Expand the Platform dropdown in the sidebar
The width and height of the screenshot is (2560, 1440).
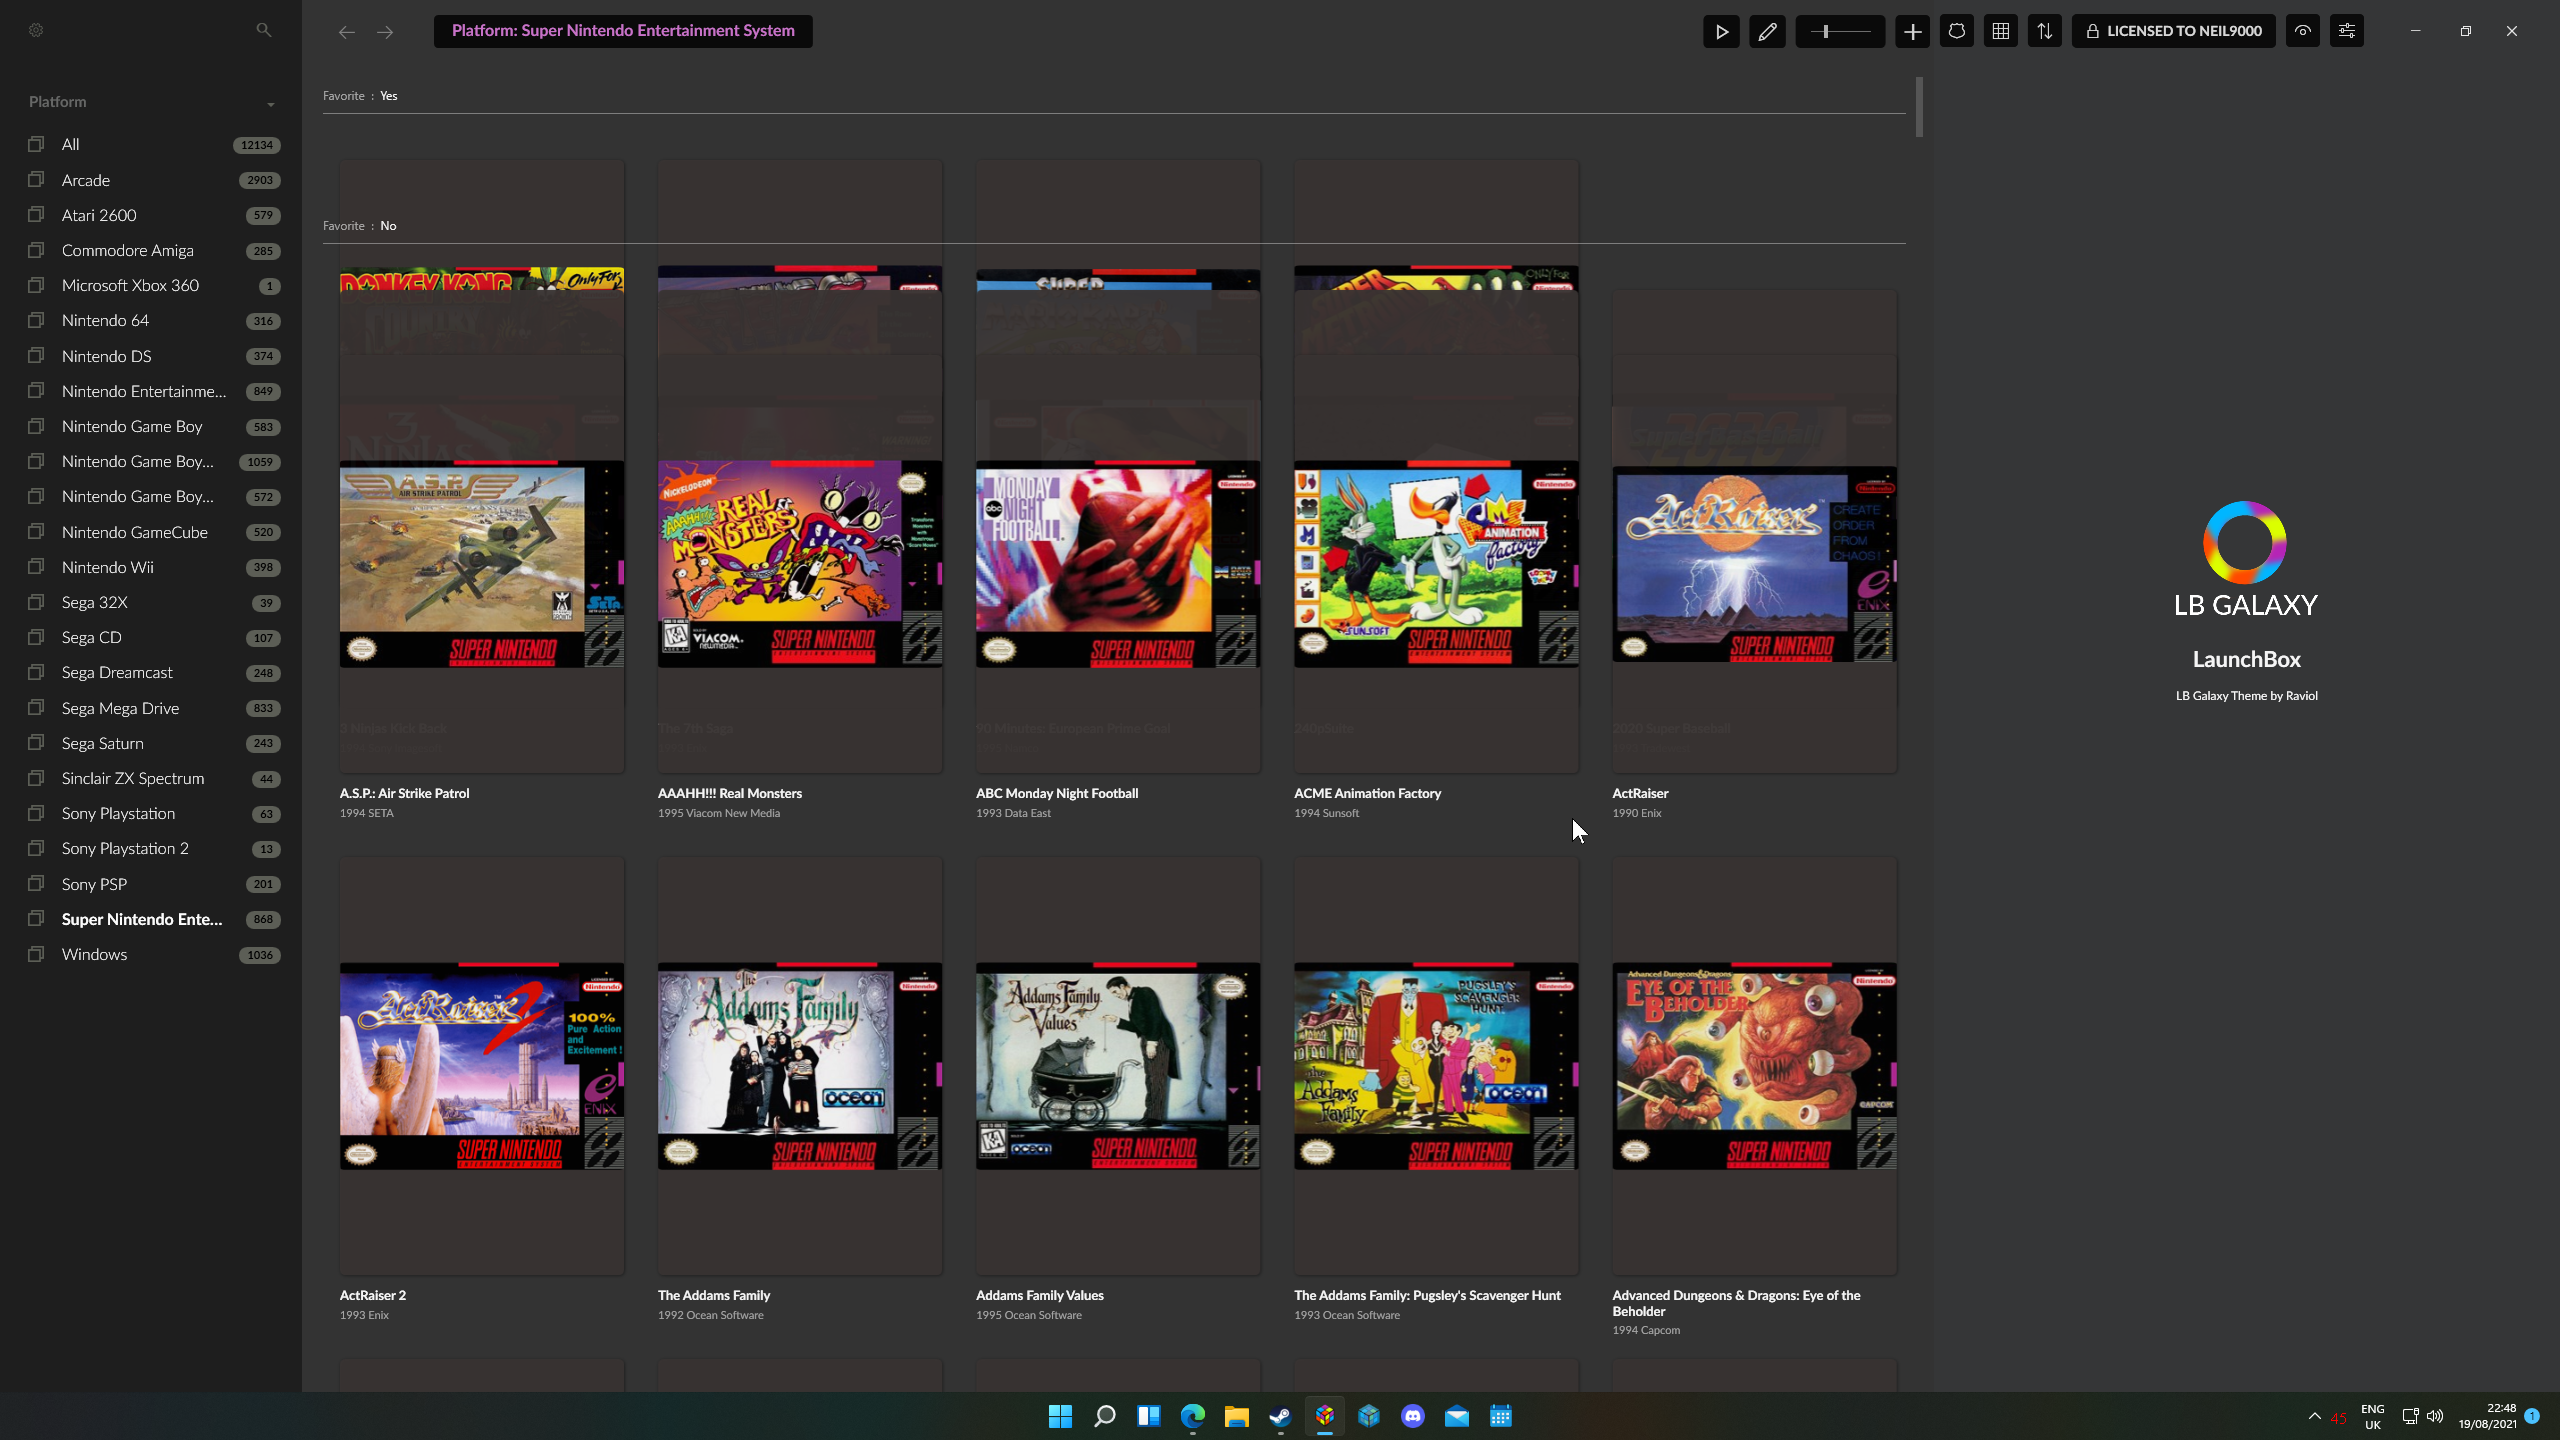(x=270, y=104)
